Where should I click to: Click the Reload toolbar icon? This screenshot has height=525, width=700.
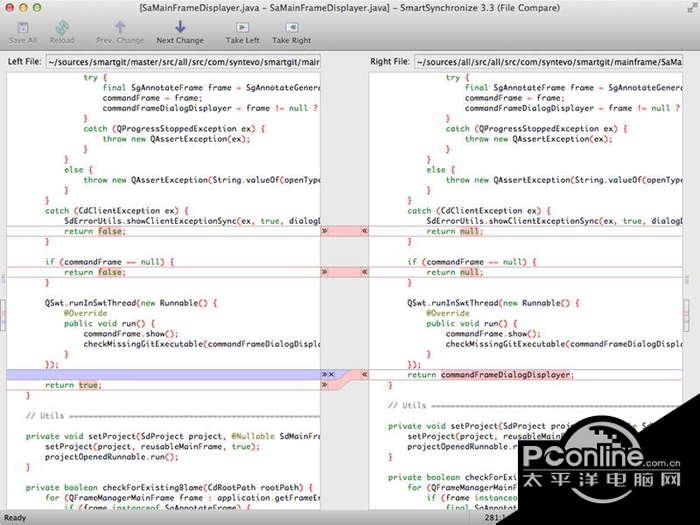(x=62, y=28)
